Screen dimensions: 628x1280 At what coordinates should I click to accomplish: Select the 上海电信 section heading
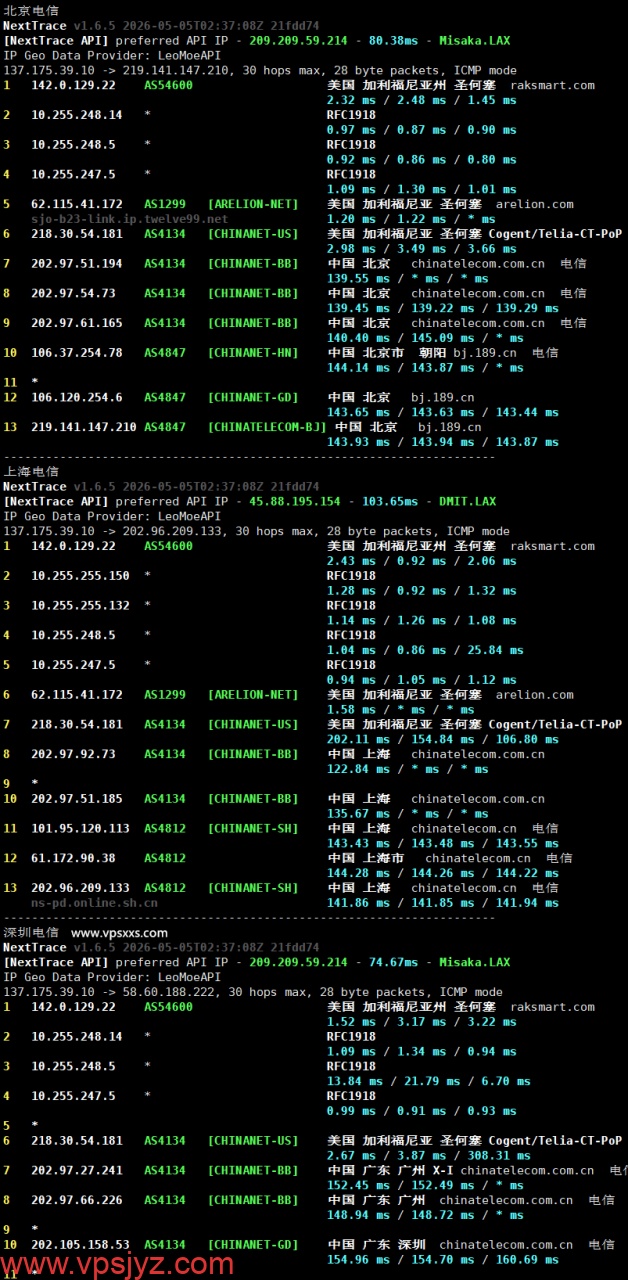click(31, 471)
